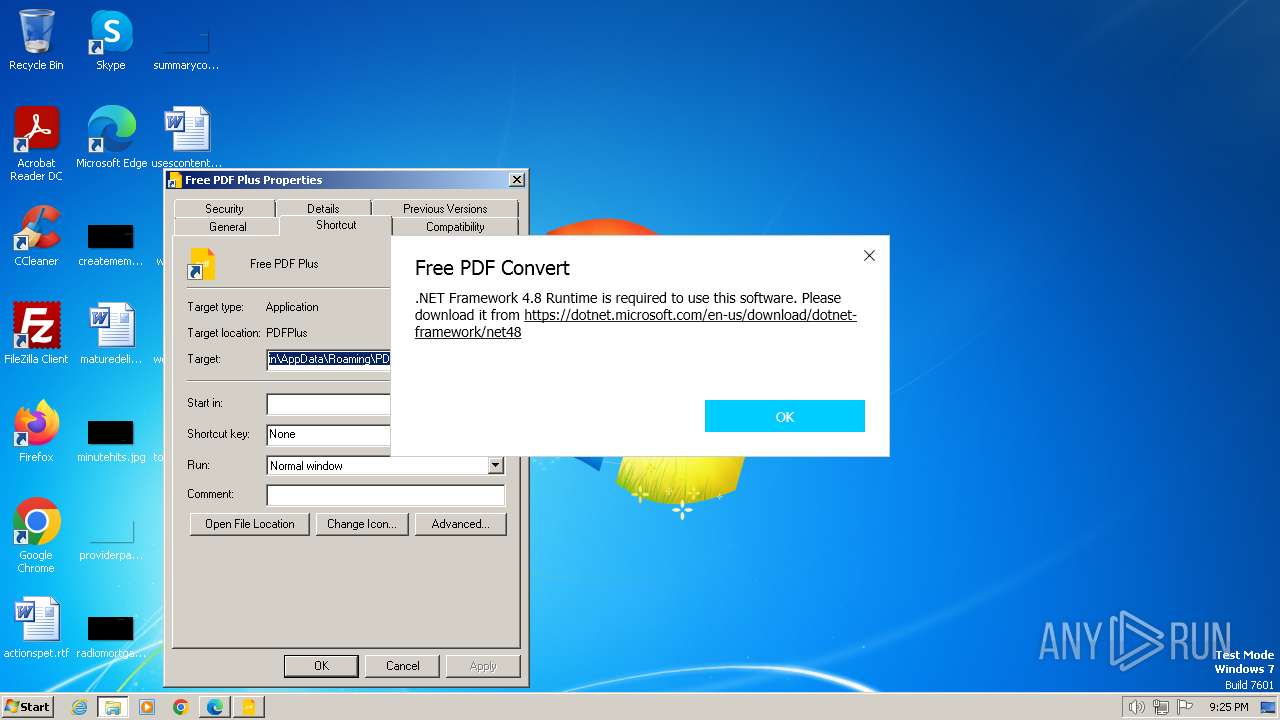The image size is (1280, 720).
Task: Follow the dotnet.microsoft.com download link
Action: pyautogui.click(x=636, y=323)
